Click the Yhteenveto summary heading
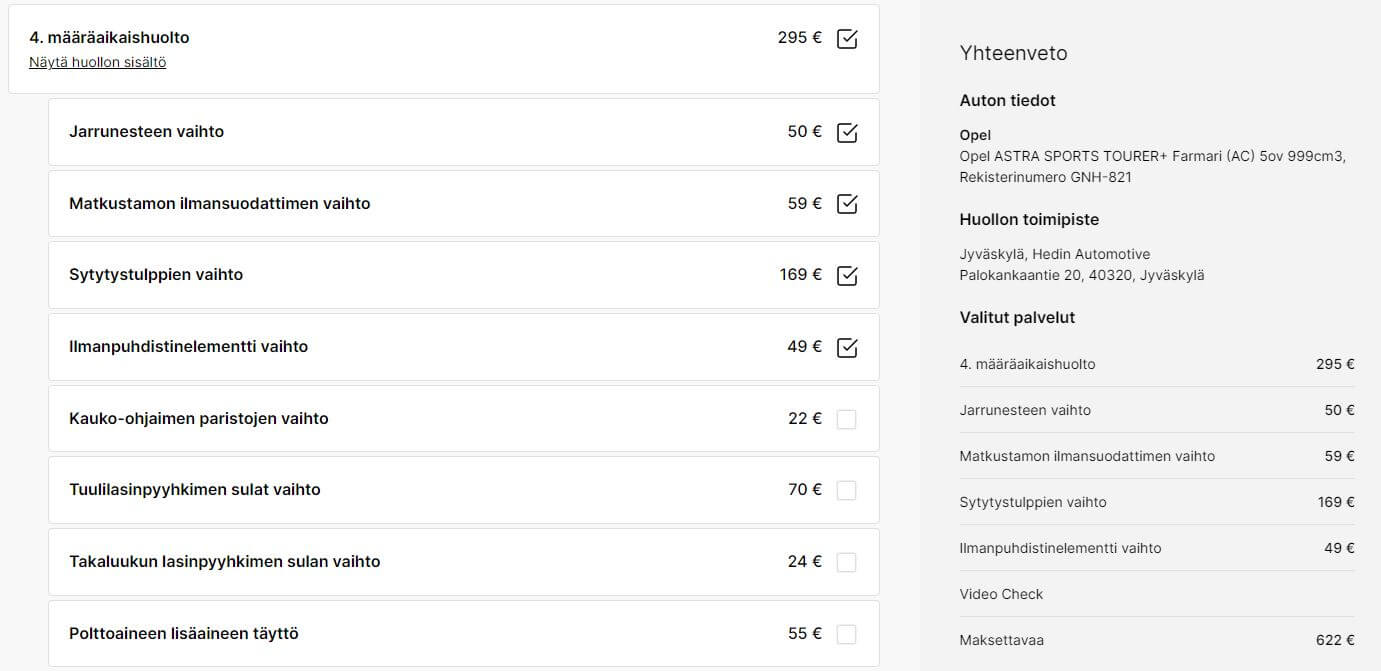 pos(1013,53)
